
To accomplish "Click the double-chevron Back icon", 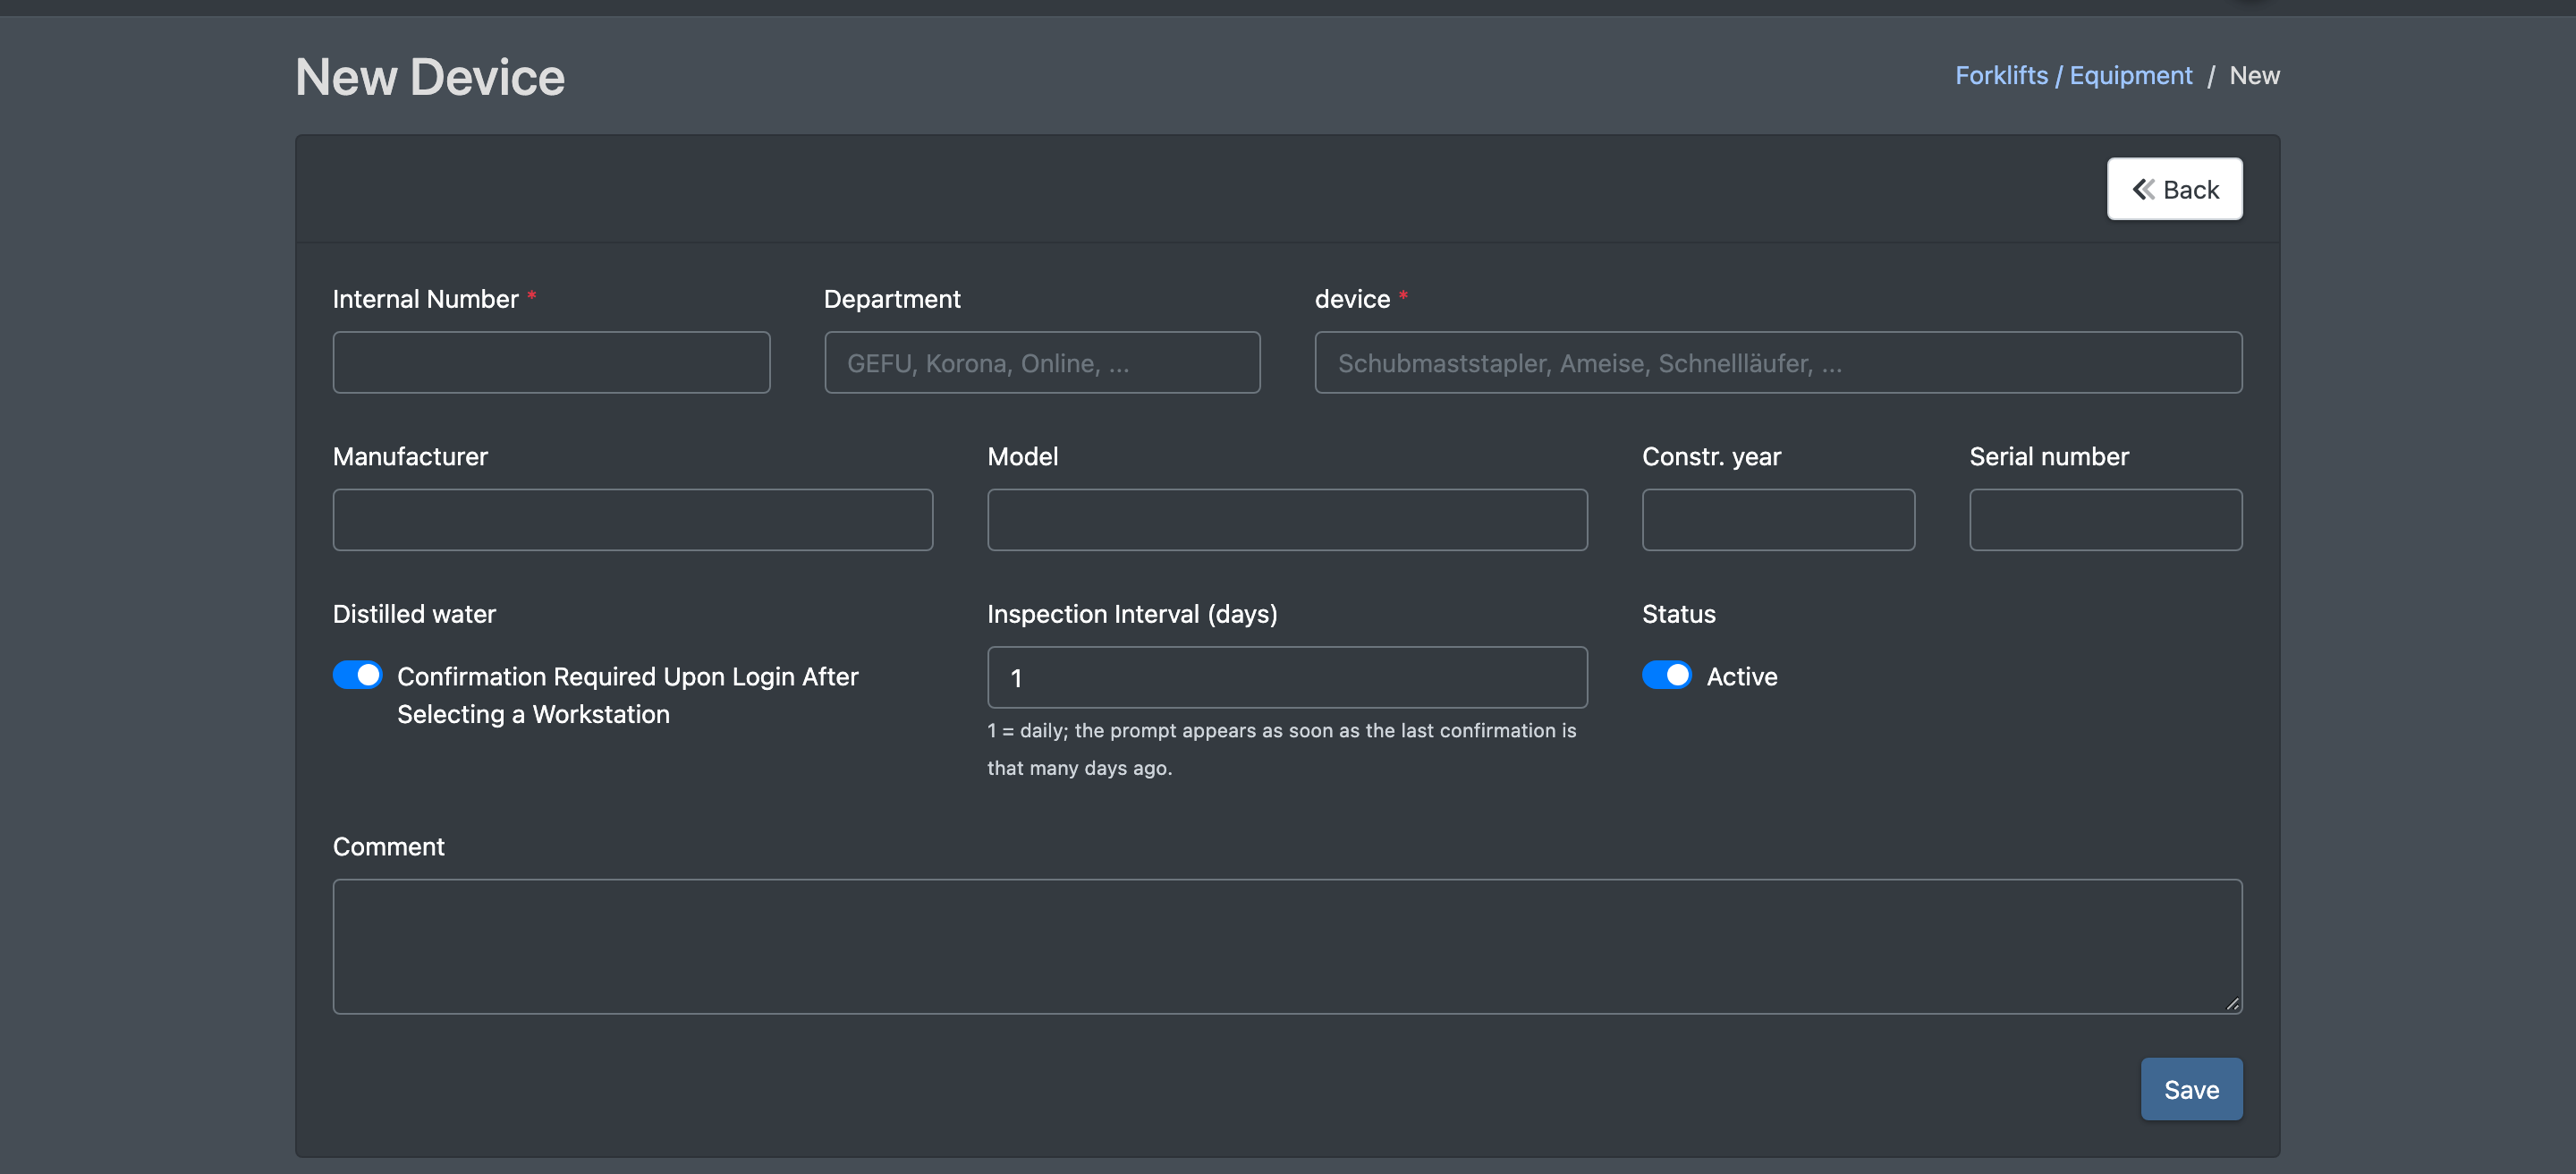I will [2142, 189].
